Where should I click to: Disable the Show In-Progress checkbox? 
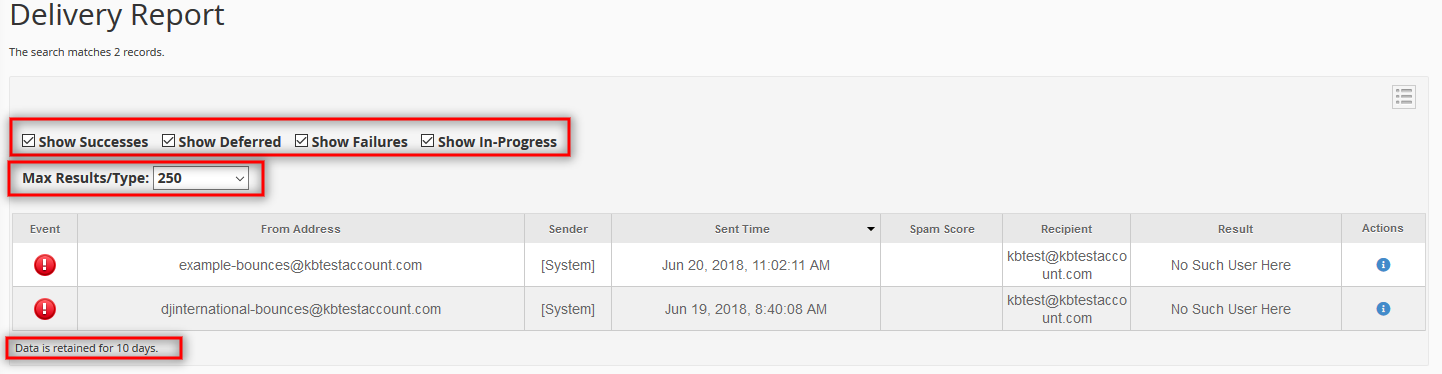coord(428,141)
